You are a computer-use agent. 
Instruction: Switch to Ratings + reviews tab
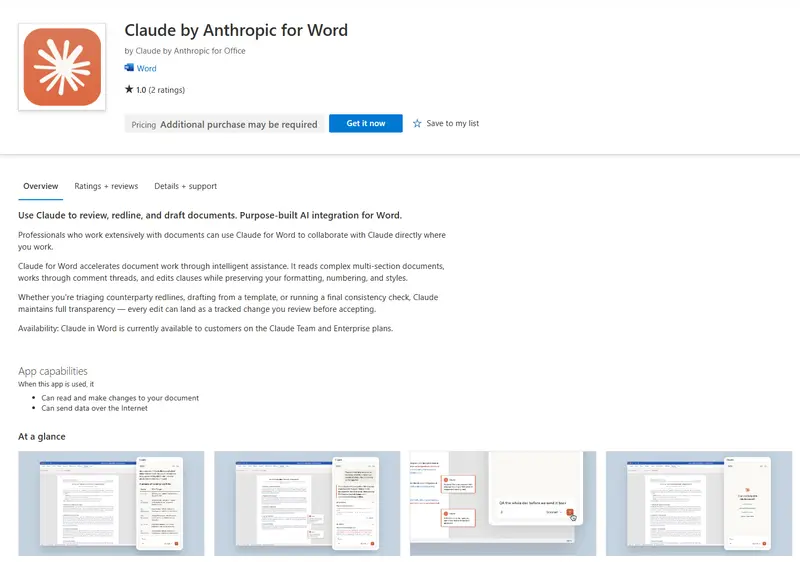coord(106,186)
